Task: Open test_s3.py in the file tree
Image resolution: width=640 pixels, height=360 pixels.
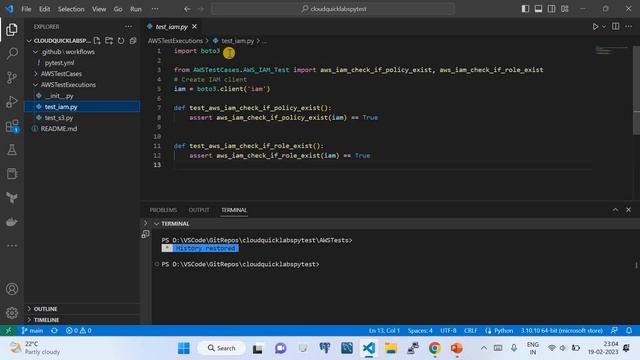Action: click(x=59, y=118)
